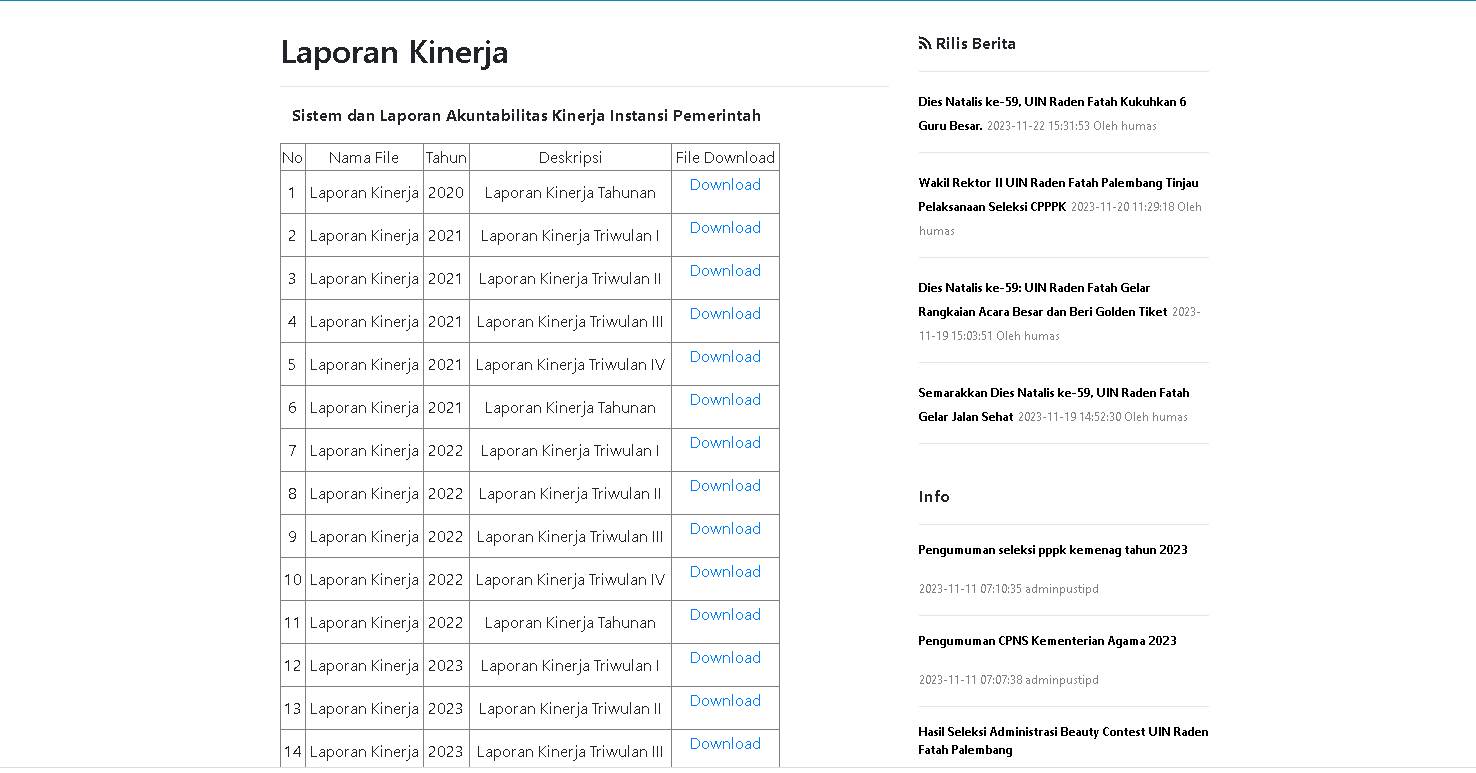Download the 2023 Triwulan II report
The image size is (1476, 773).
(725, 701)
